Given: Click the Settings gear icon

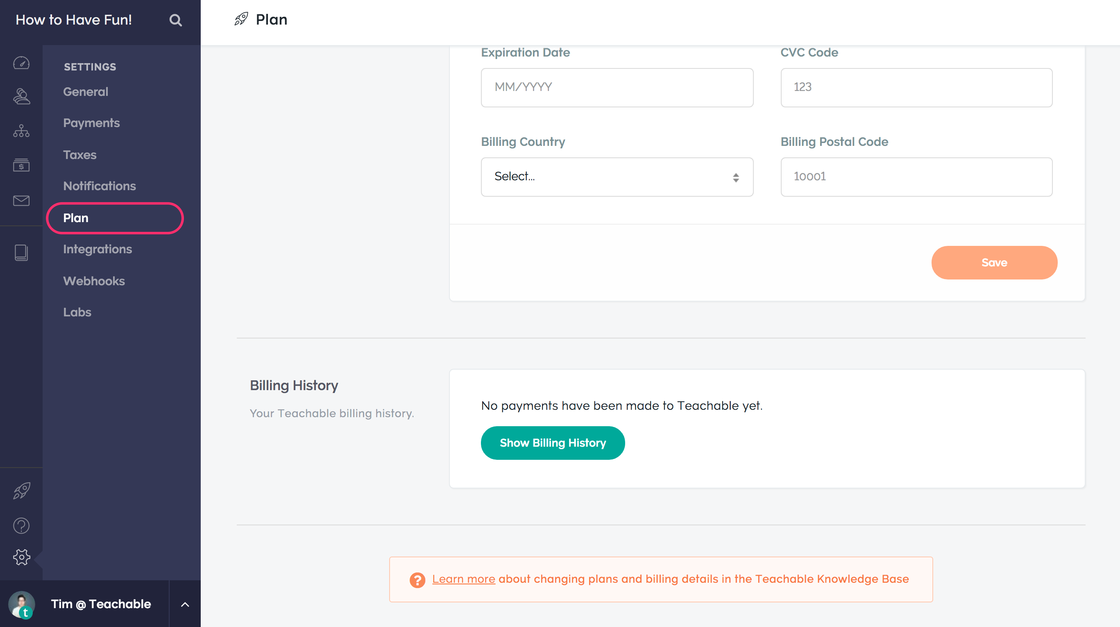Looking at the screenshot, I should 21,557.
